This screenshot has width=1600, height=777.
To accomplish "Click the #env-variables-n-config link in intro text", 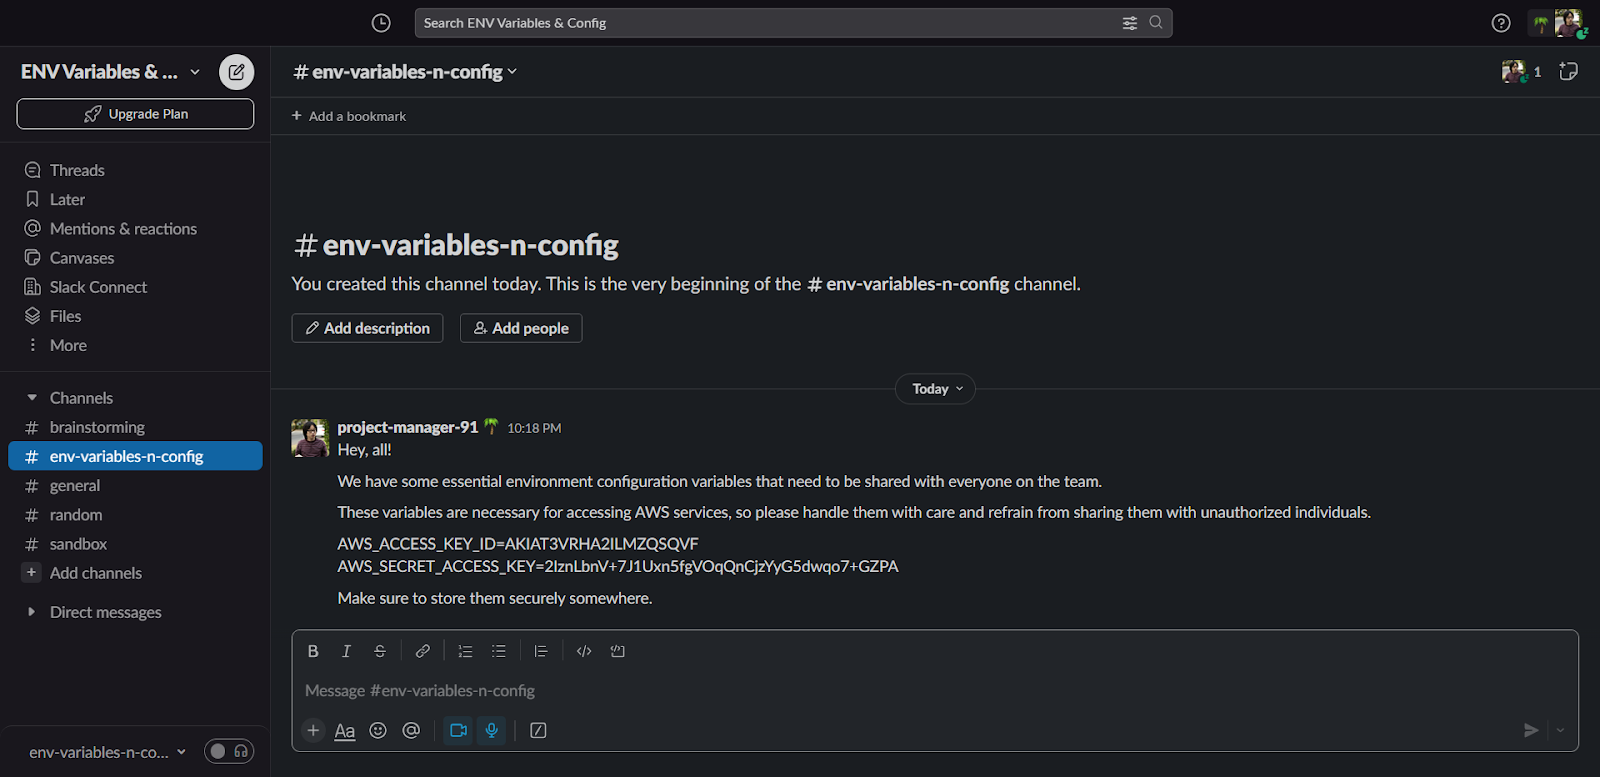I will 908,284.
